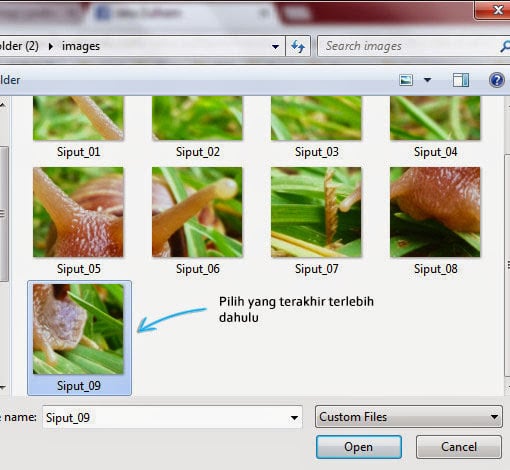Image resolution: width=510 pixels, height=470 pixels.
Task: Click in the Search images field
Action: click(x=408, y=46)
